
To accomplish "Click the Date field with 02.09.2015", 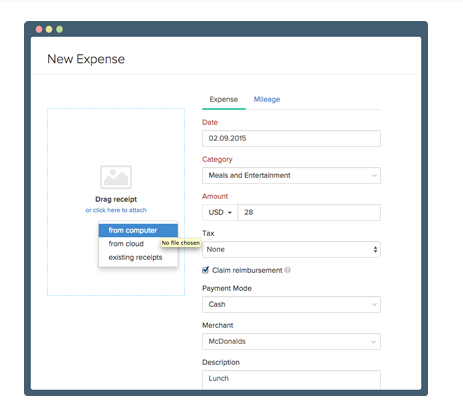I will pos(291,138).
